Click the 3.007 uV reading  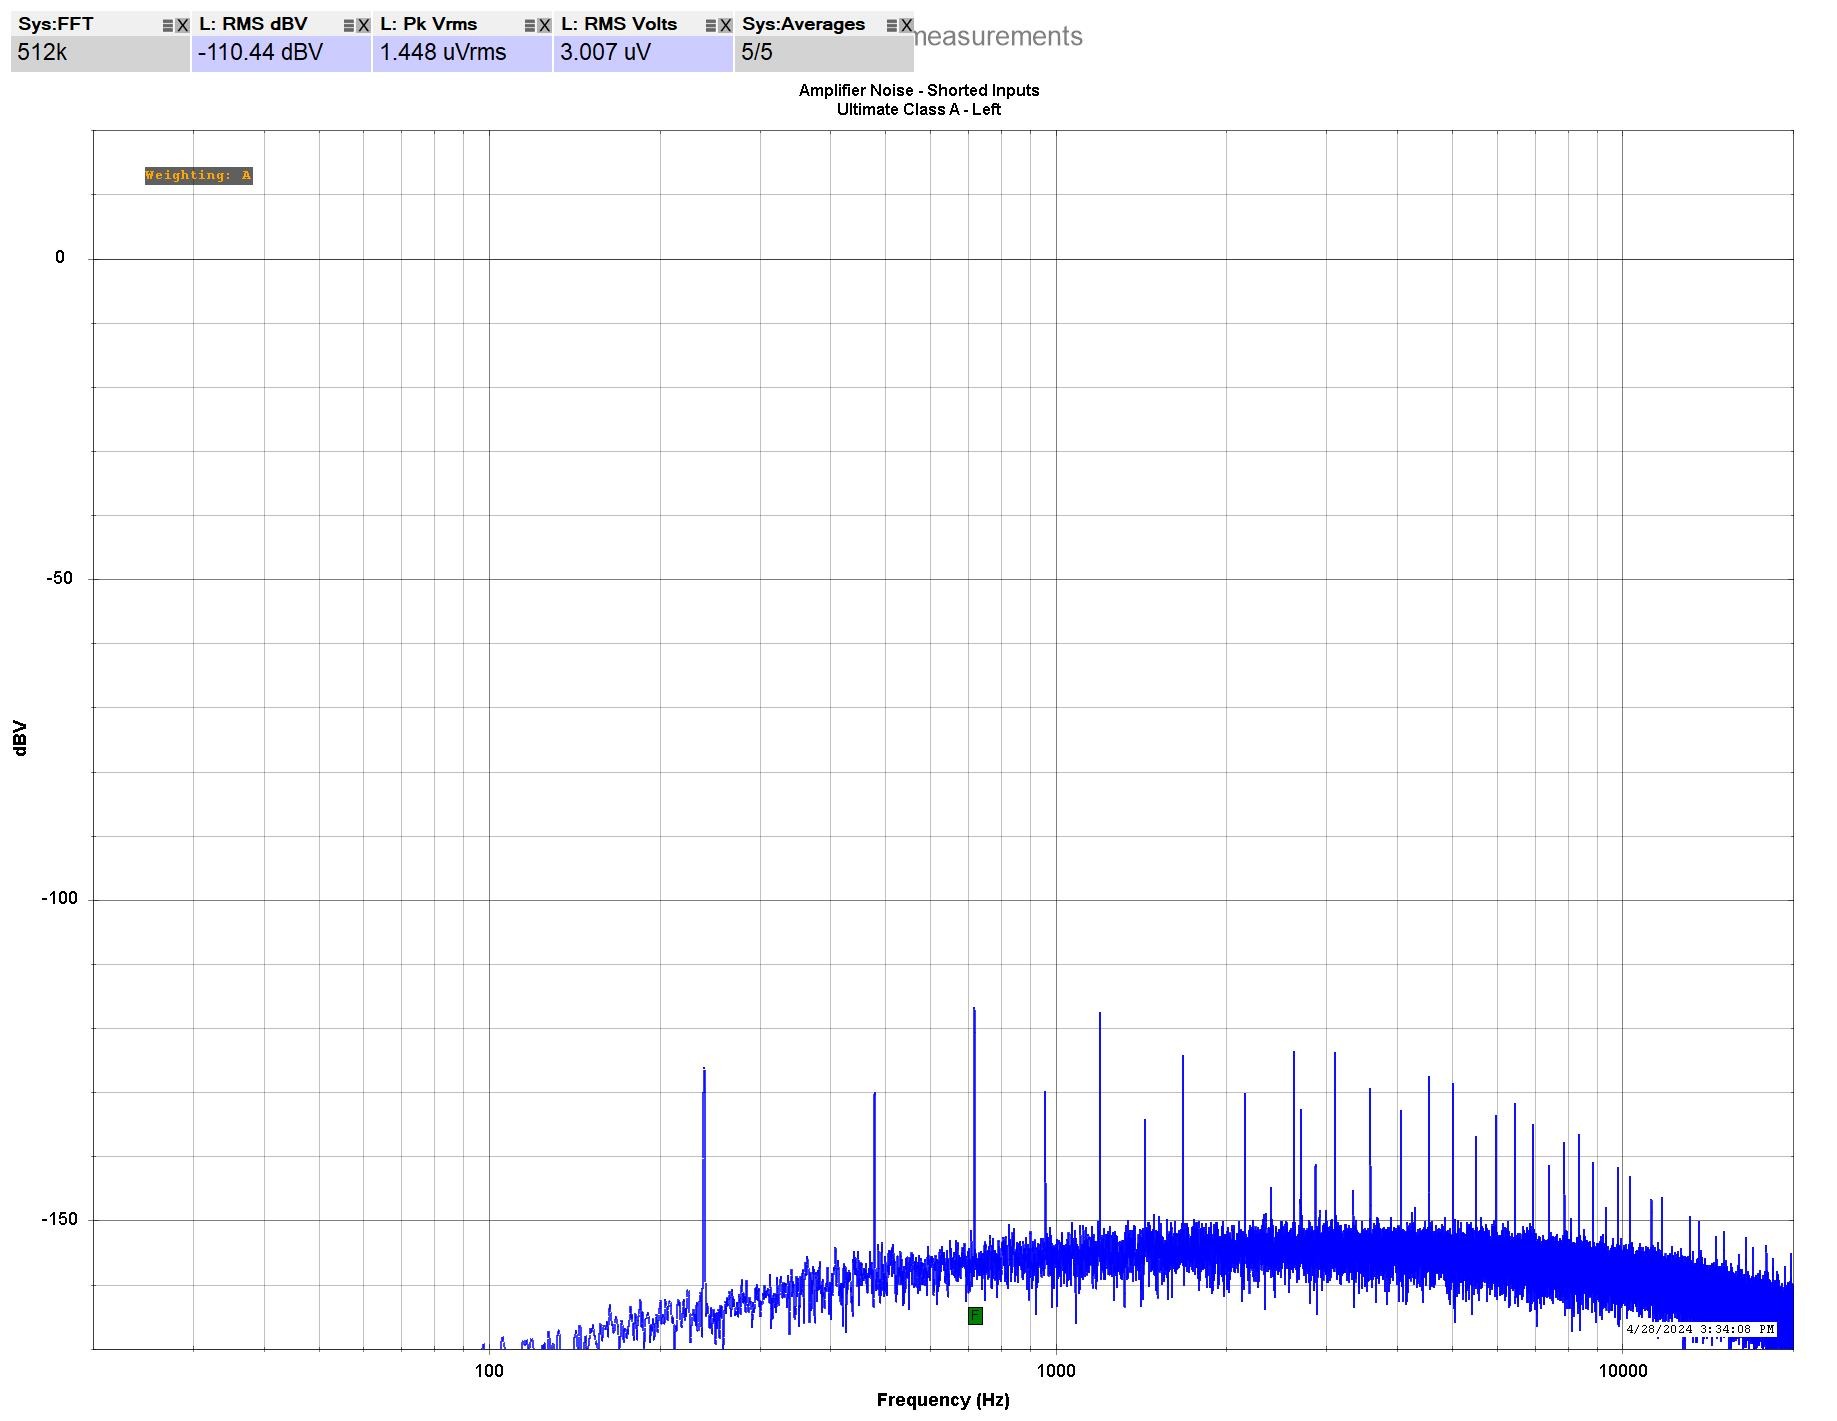click(x=605, y=53)
